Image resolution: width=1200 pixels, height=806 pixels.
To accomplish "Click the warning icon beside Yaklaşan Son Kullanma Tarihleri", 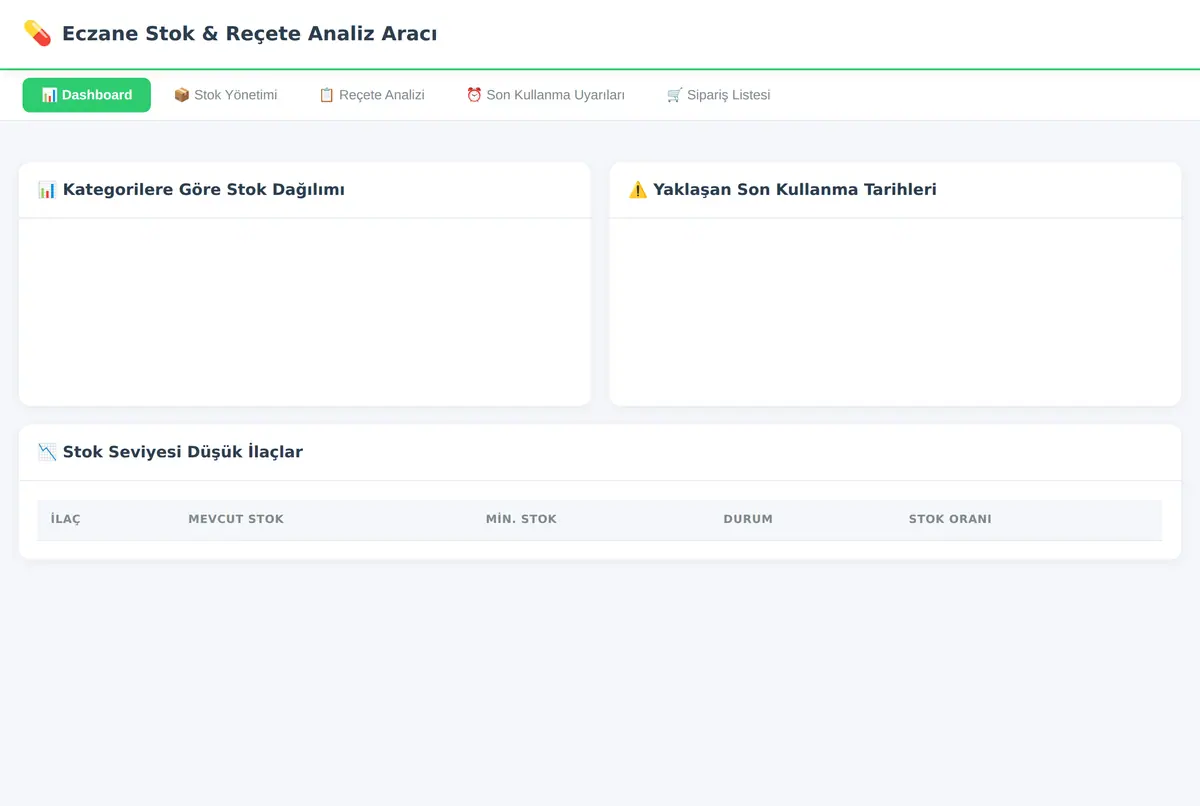I will (638, 190).
